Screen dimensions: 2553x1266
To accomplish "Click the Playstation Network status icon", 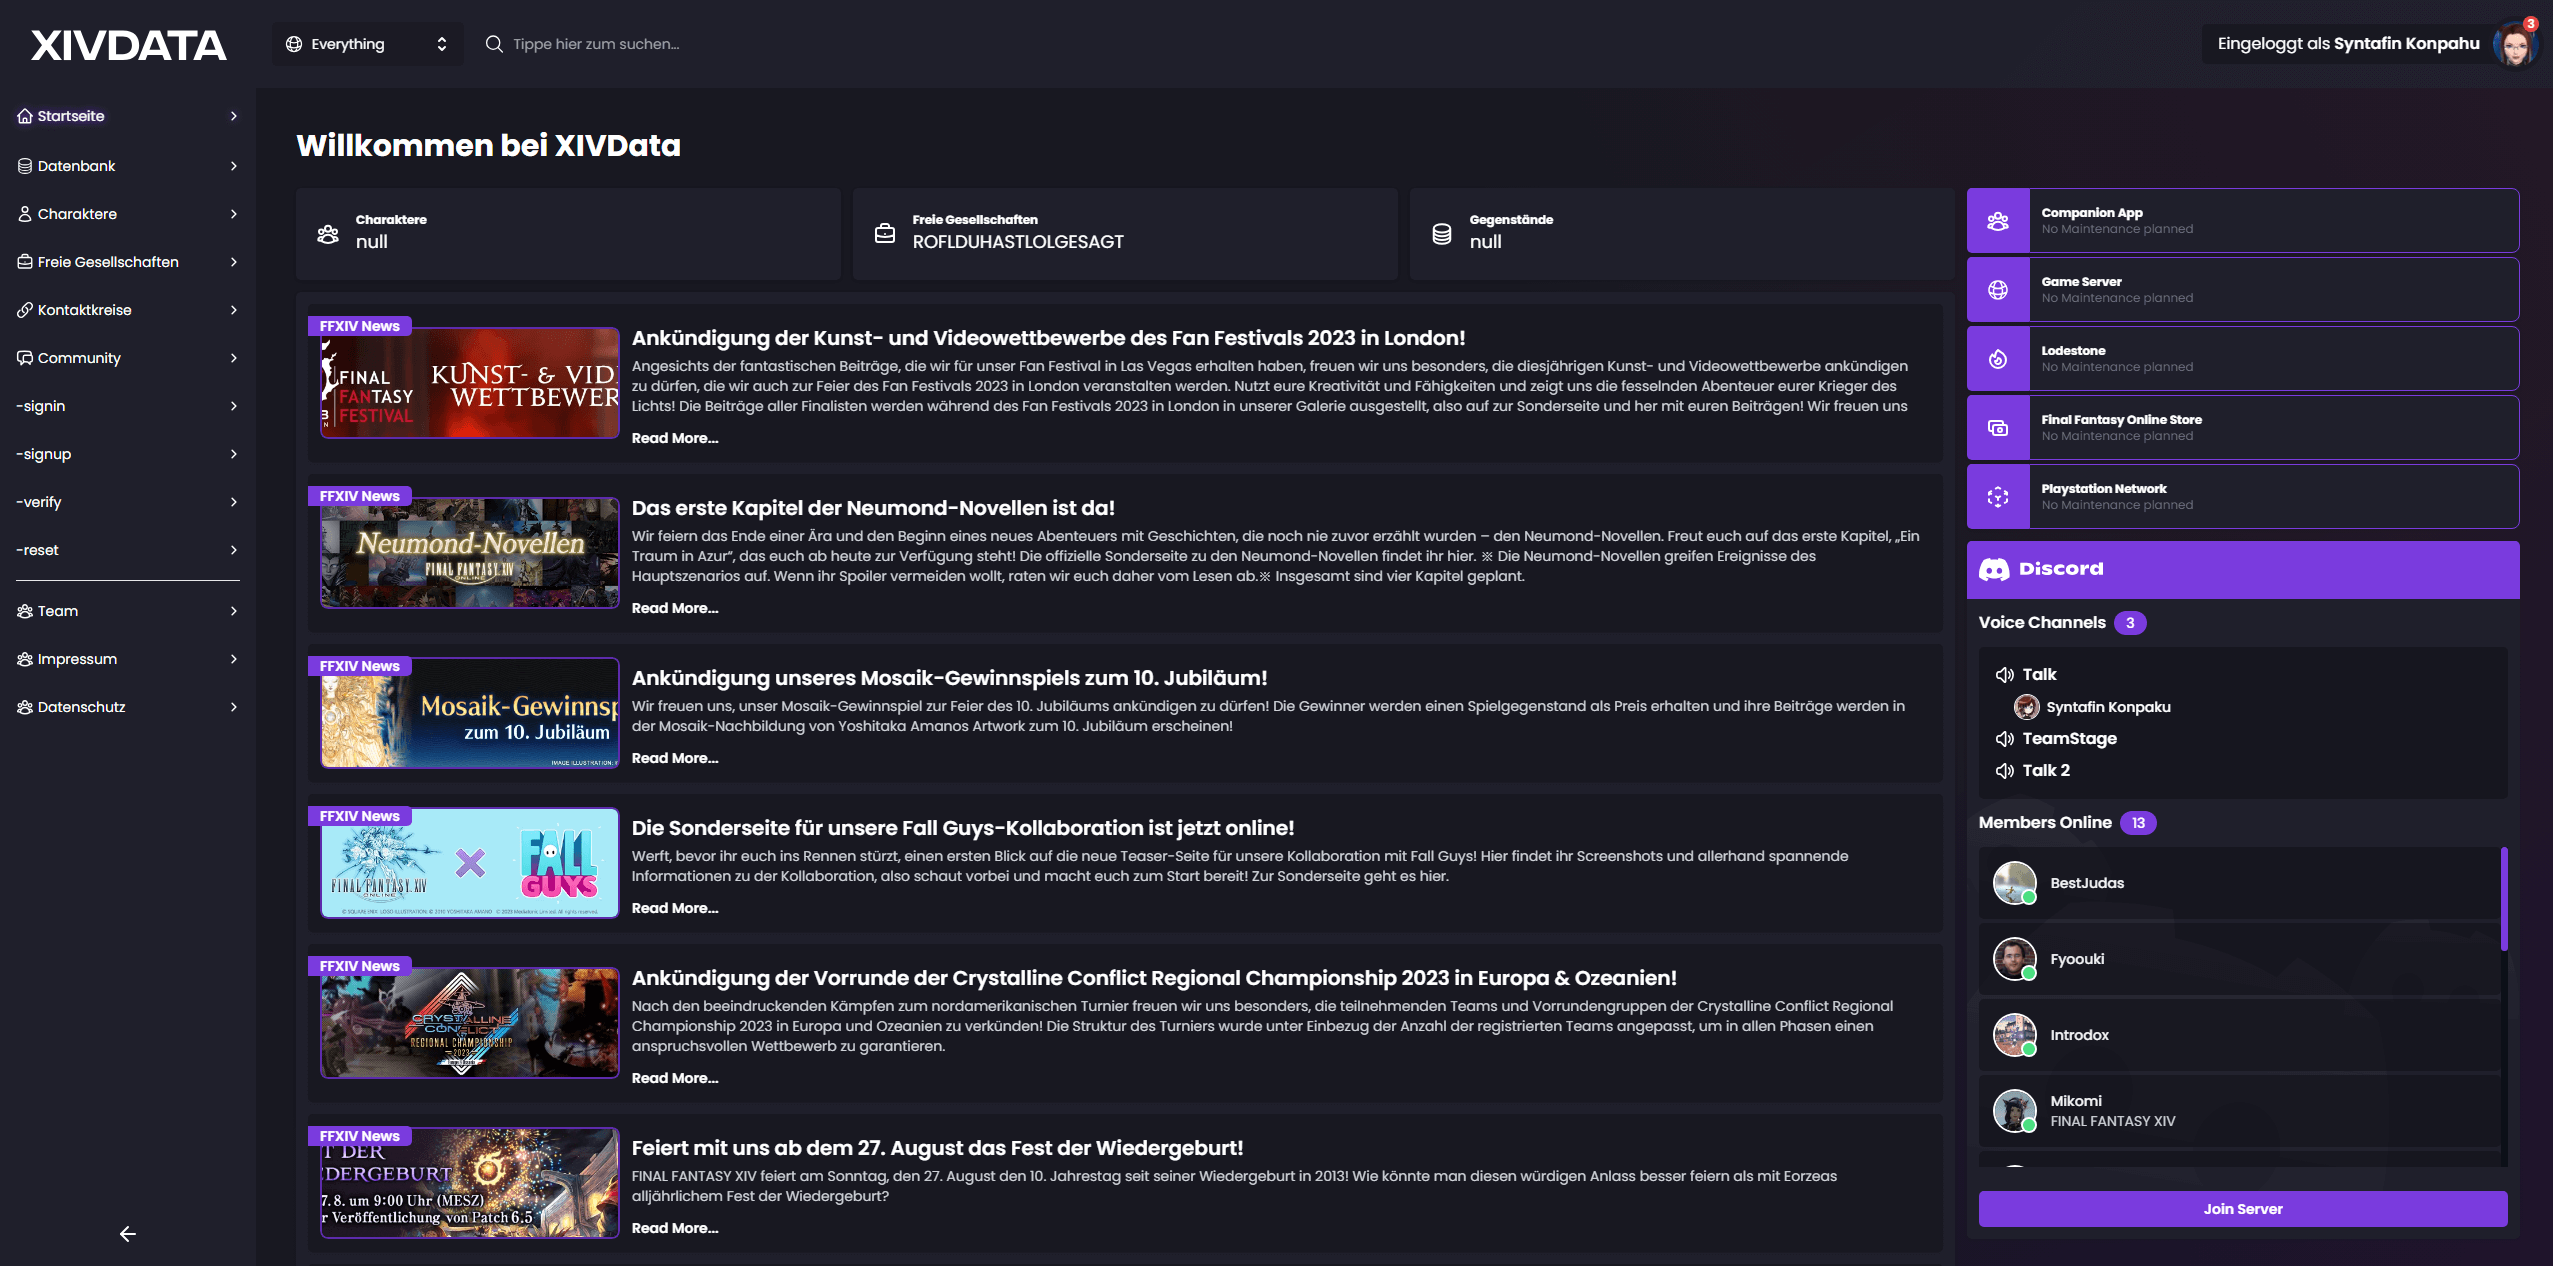I will click(x=1997, y=497).
